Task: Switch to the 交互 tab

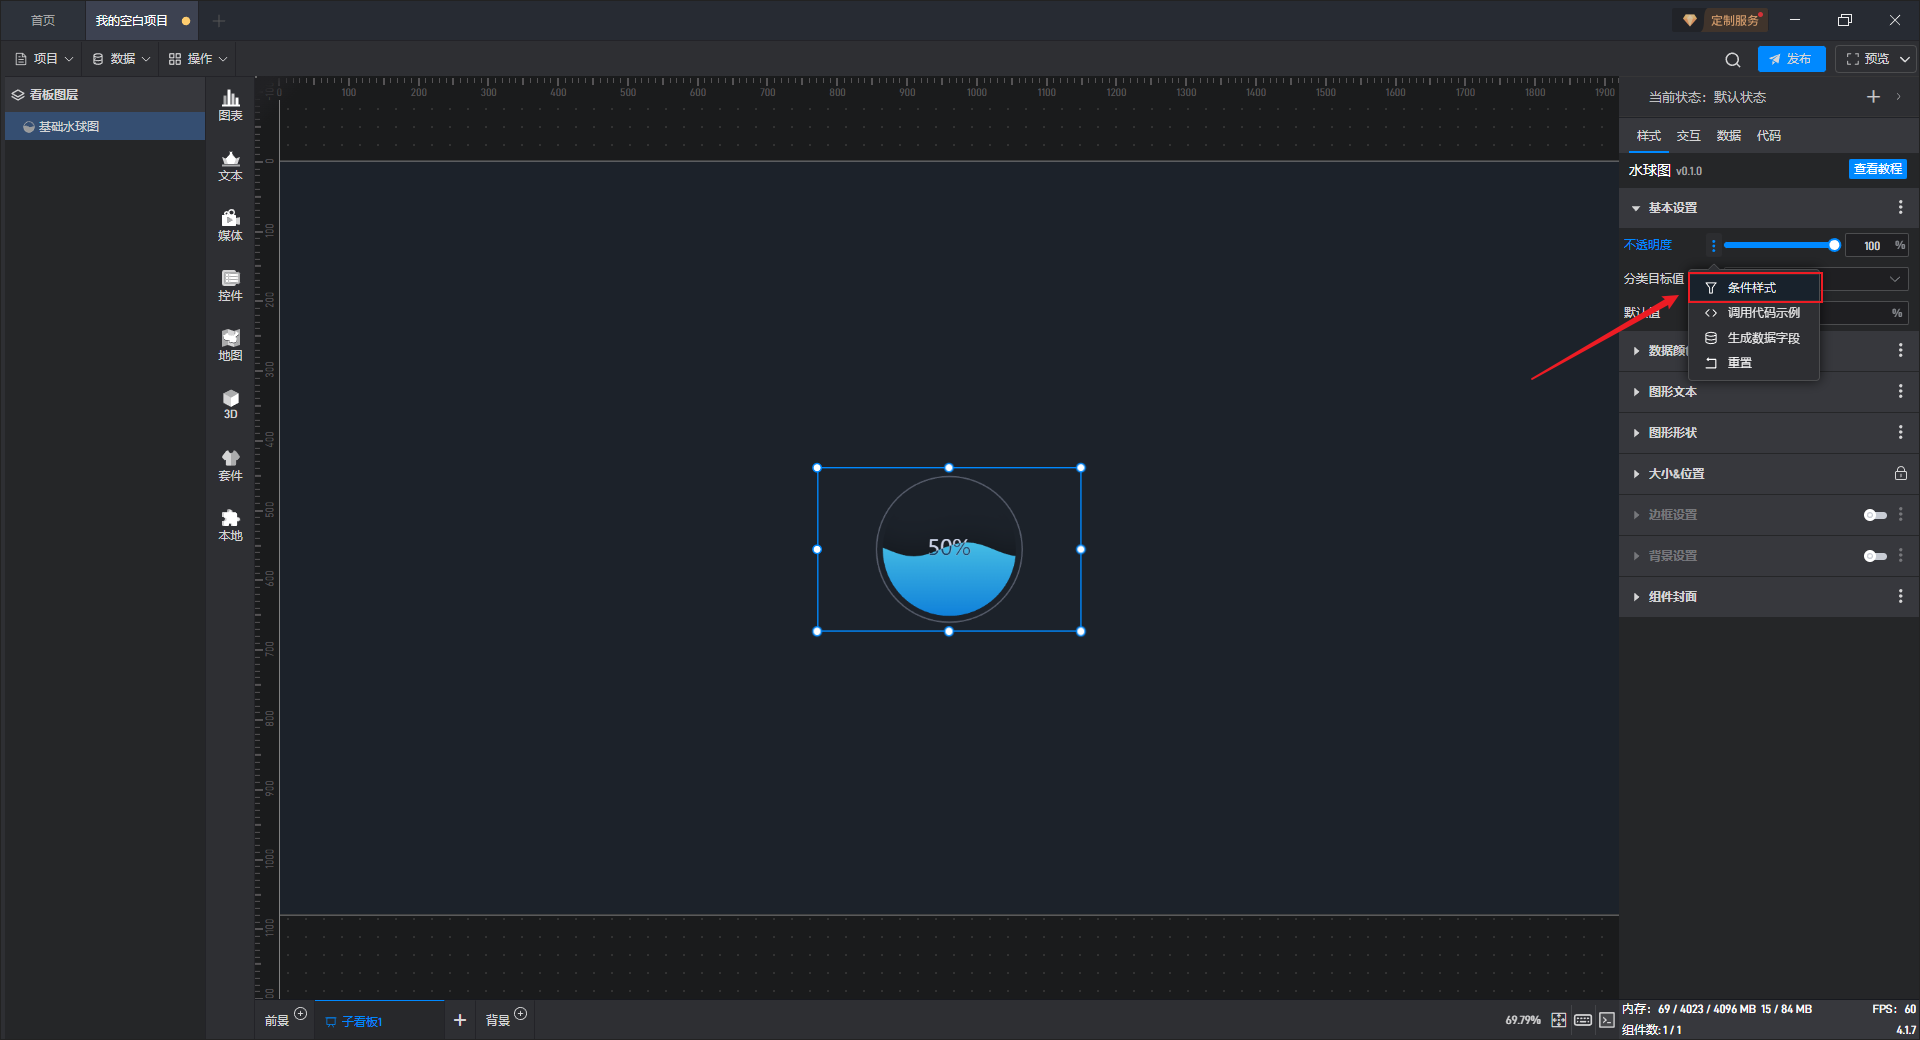Action: tap(1688, 136)
